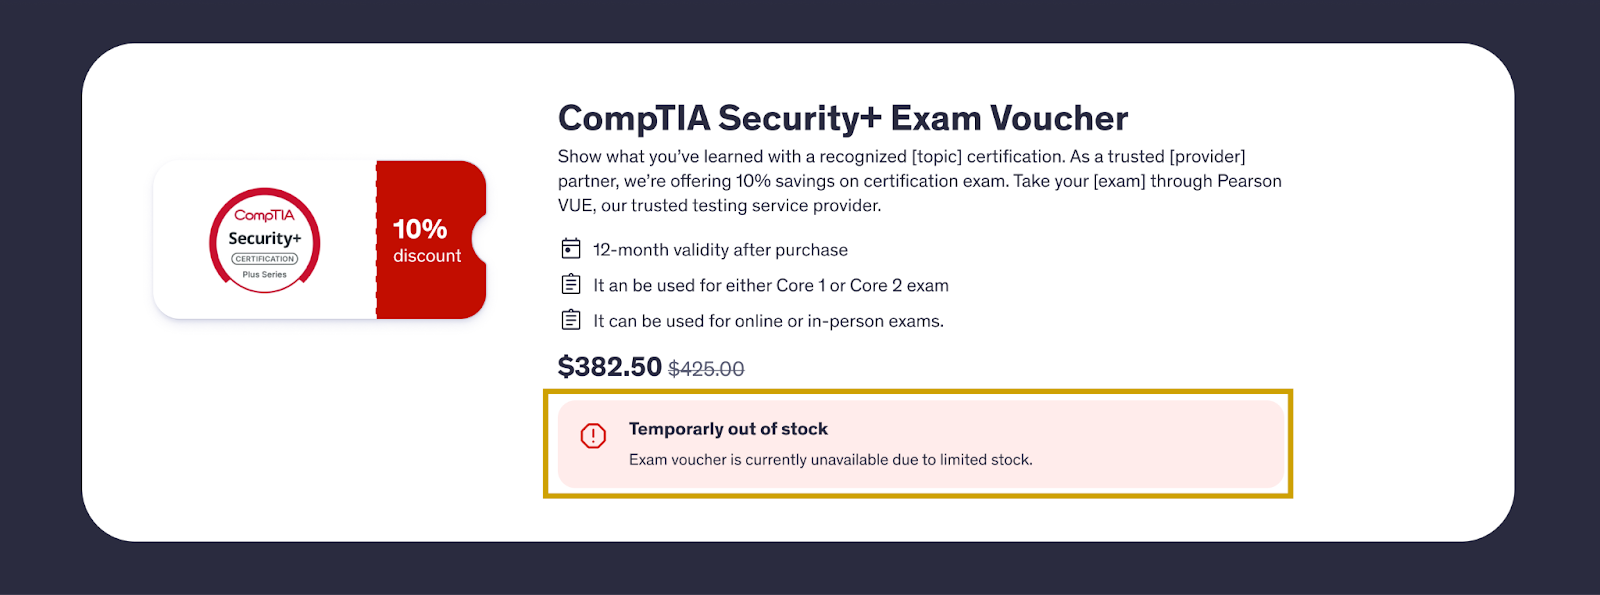This screenshot has height=595, width=1600.
Task: Click the Core 1 or Core 2 exam line
Action: pos(771,286)
